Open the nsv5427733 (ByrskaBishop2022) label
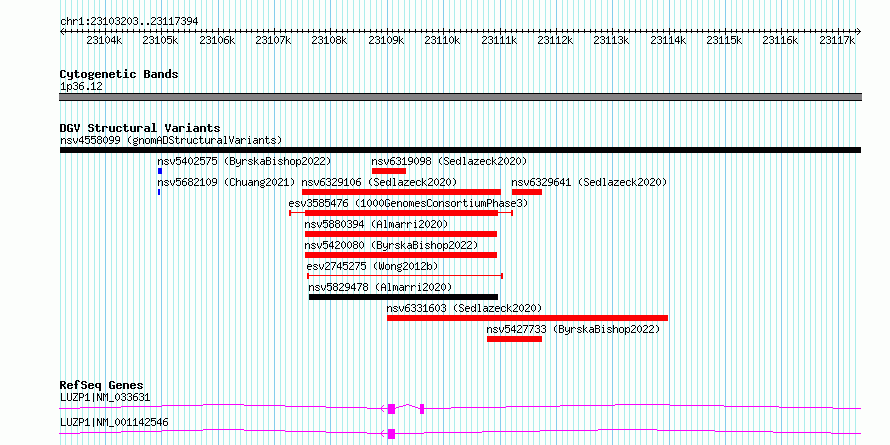Image resolution: width=890 pixels, height=445 pixels. (x=573, y=329)
